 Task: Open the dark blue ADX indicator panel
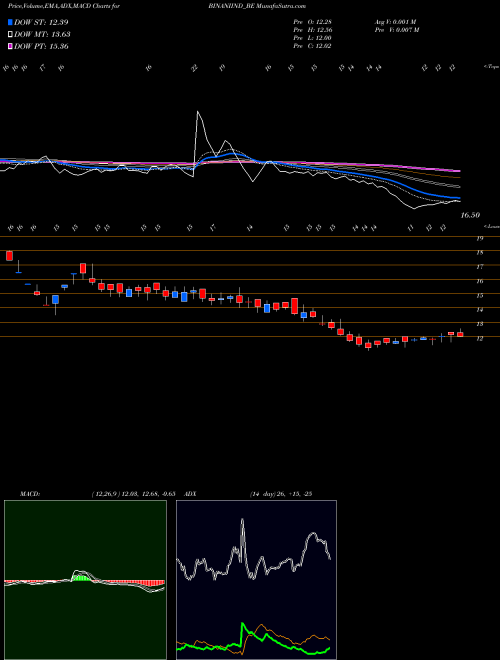pyautogui.click(x=256, y=580)
